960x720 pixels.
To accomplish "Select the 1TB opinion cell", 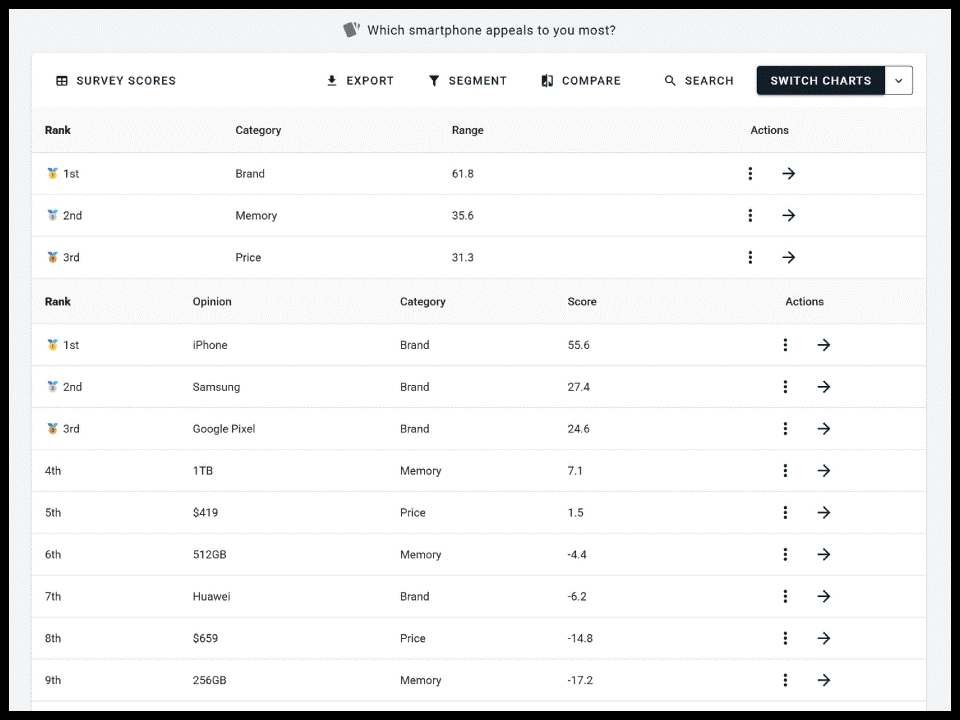I will [203, 471].
